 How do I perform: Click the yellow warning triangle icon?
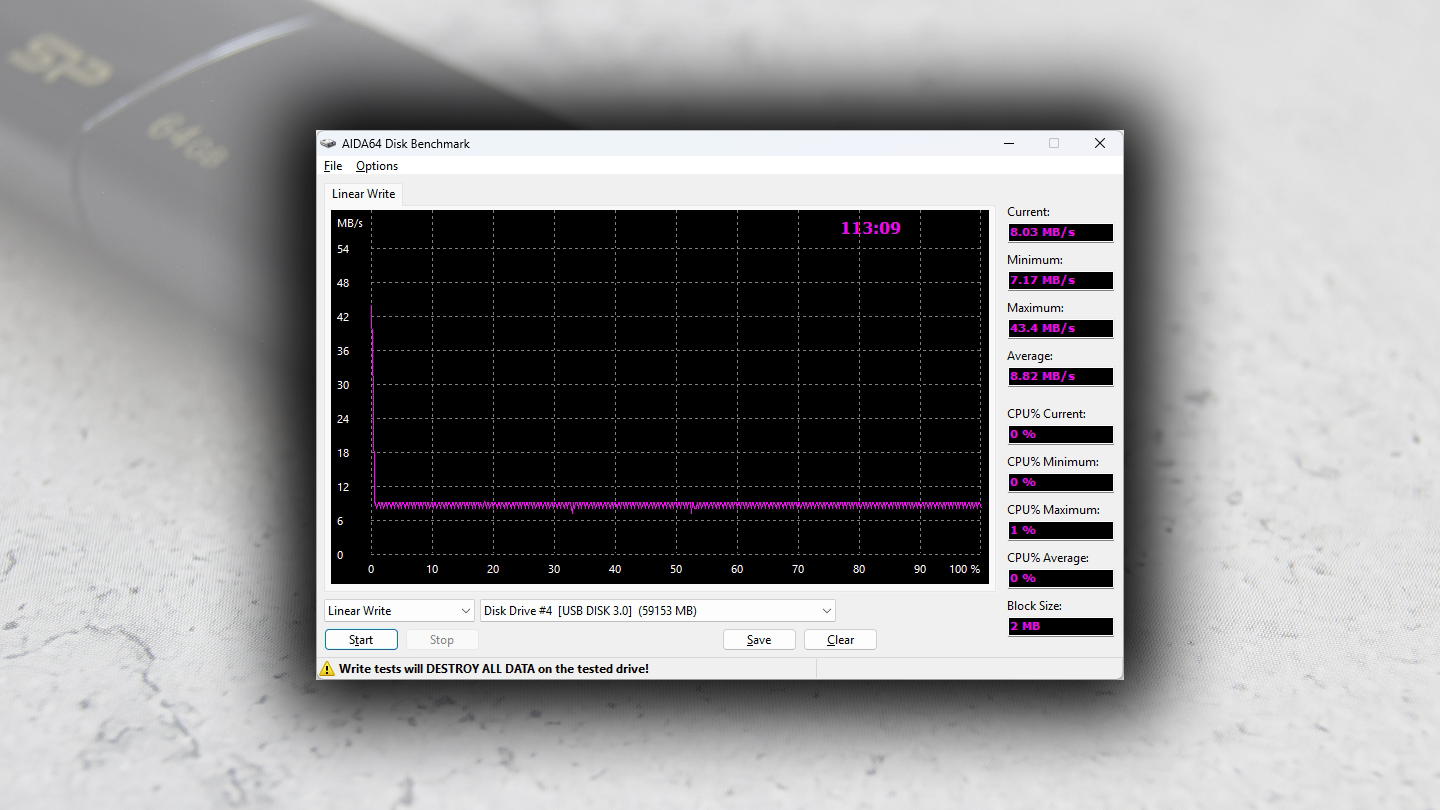327,668
